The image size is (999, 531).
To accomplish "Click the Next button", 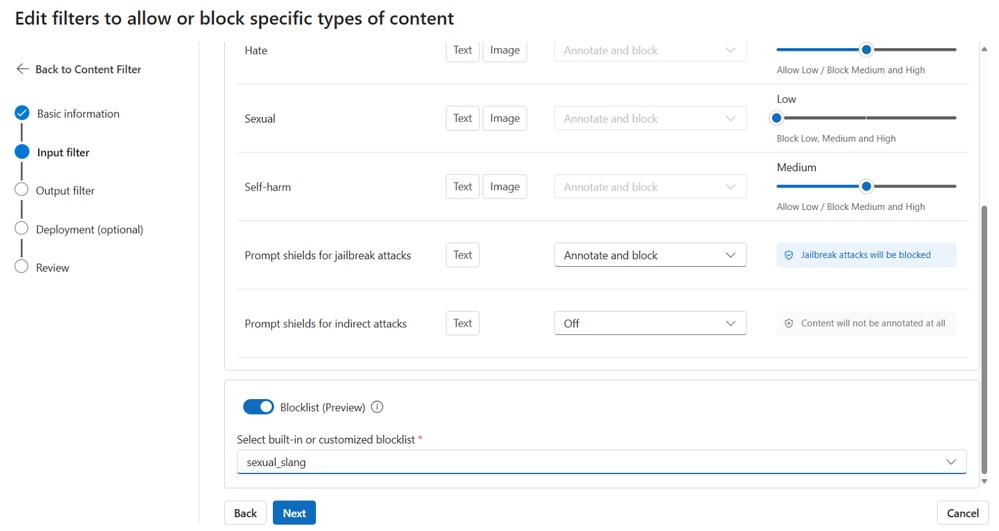I will 294,513.
